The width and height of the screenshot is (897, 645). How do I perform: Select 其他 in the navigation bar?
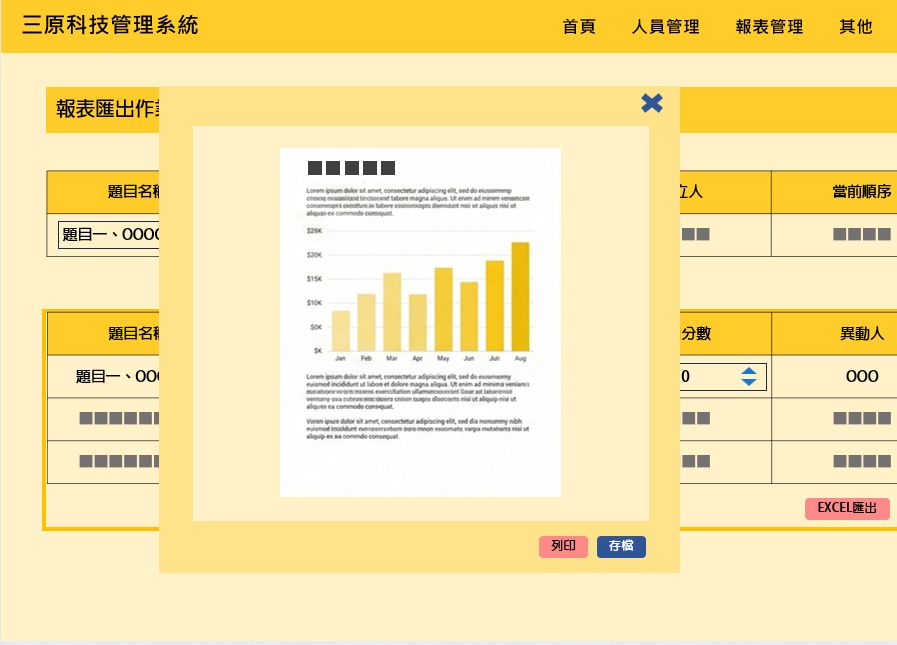coord(855,27)
